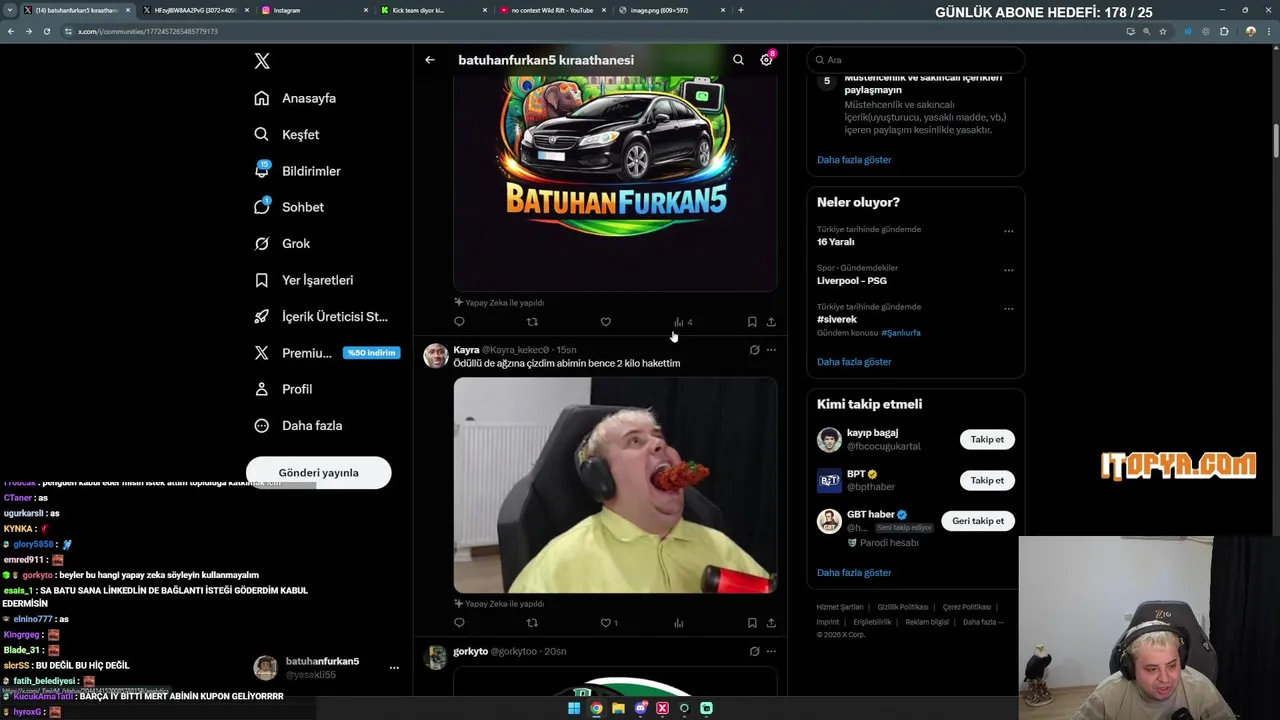The image size is (1280, 720).
Task: Open the Daha fazla sidebar menu
Action: (x=299, y=425)
